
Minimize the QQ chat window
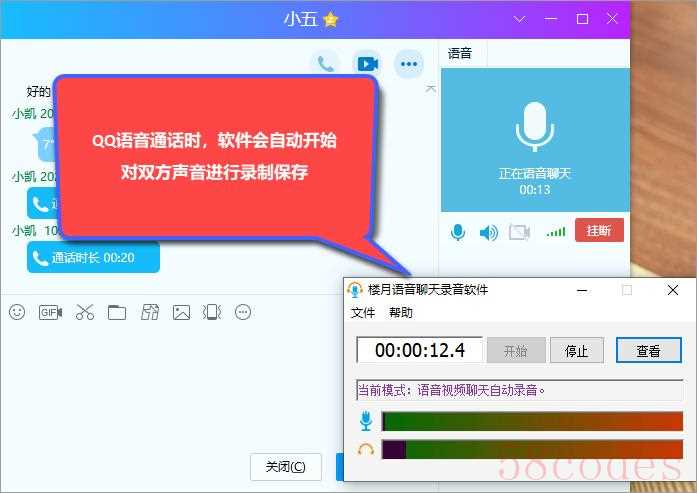[551, 19]
